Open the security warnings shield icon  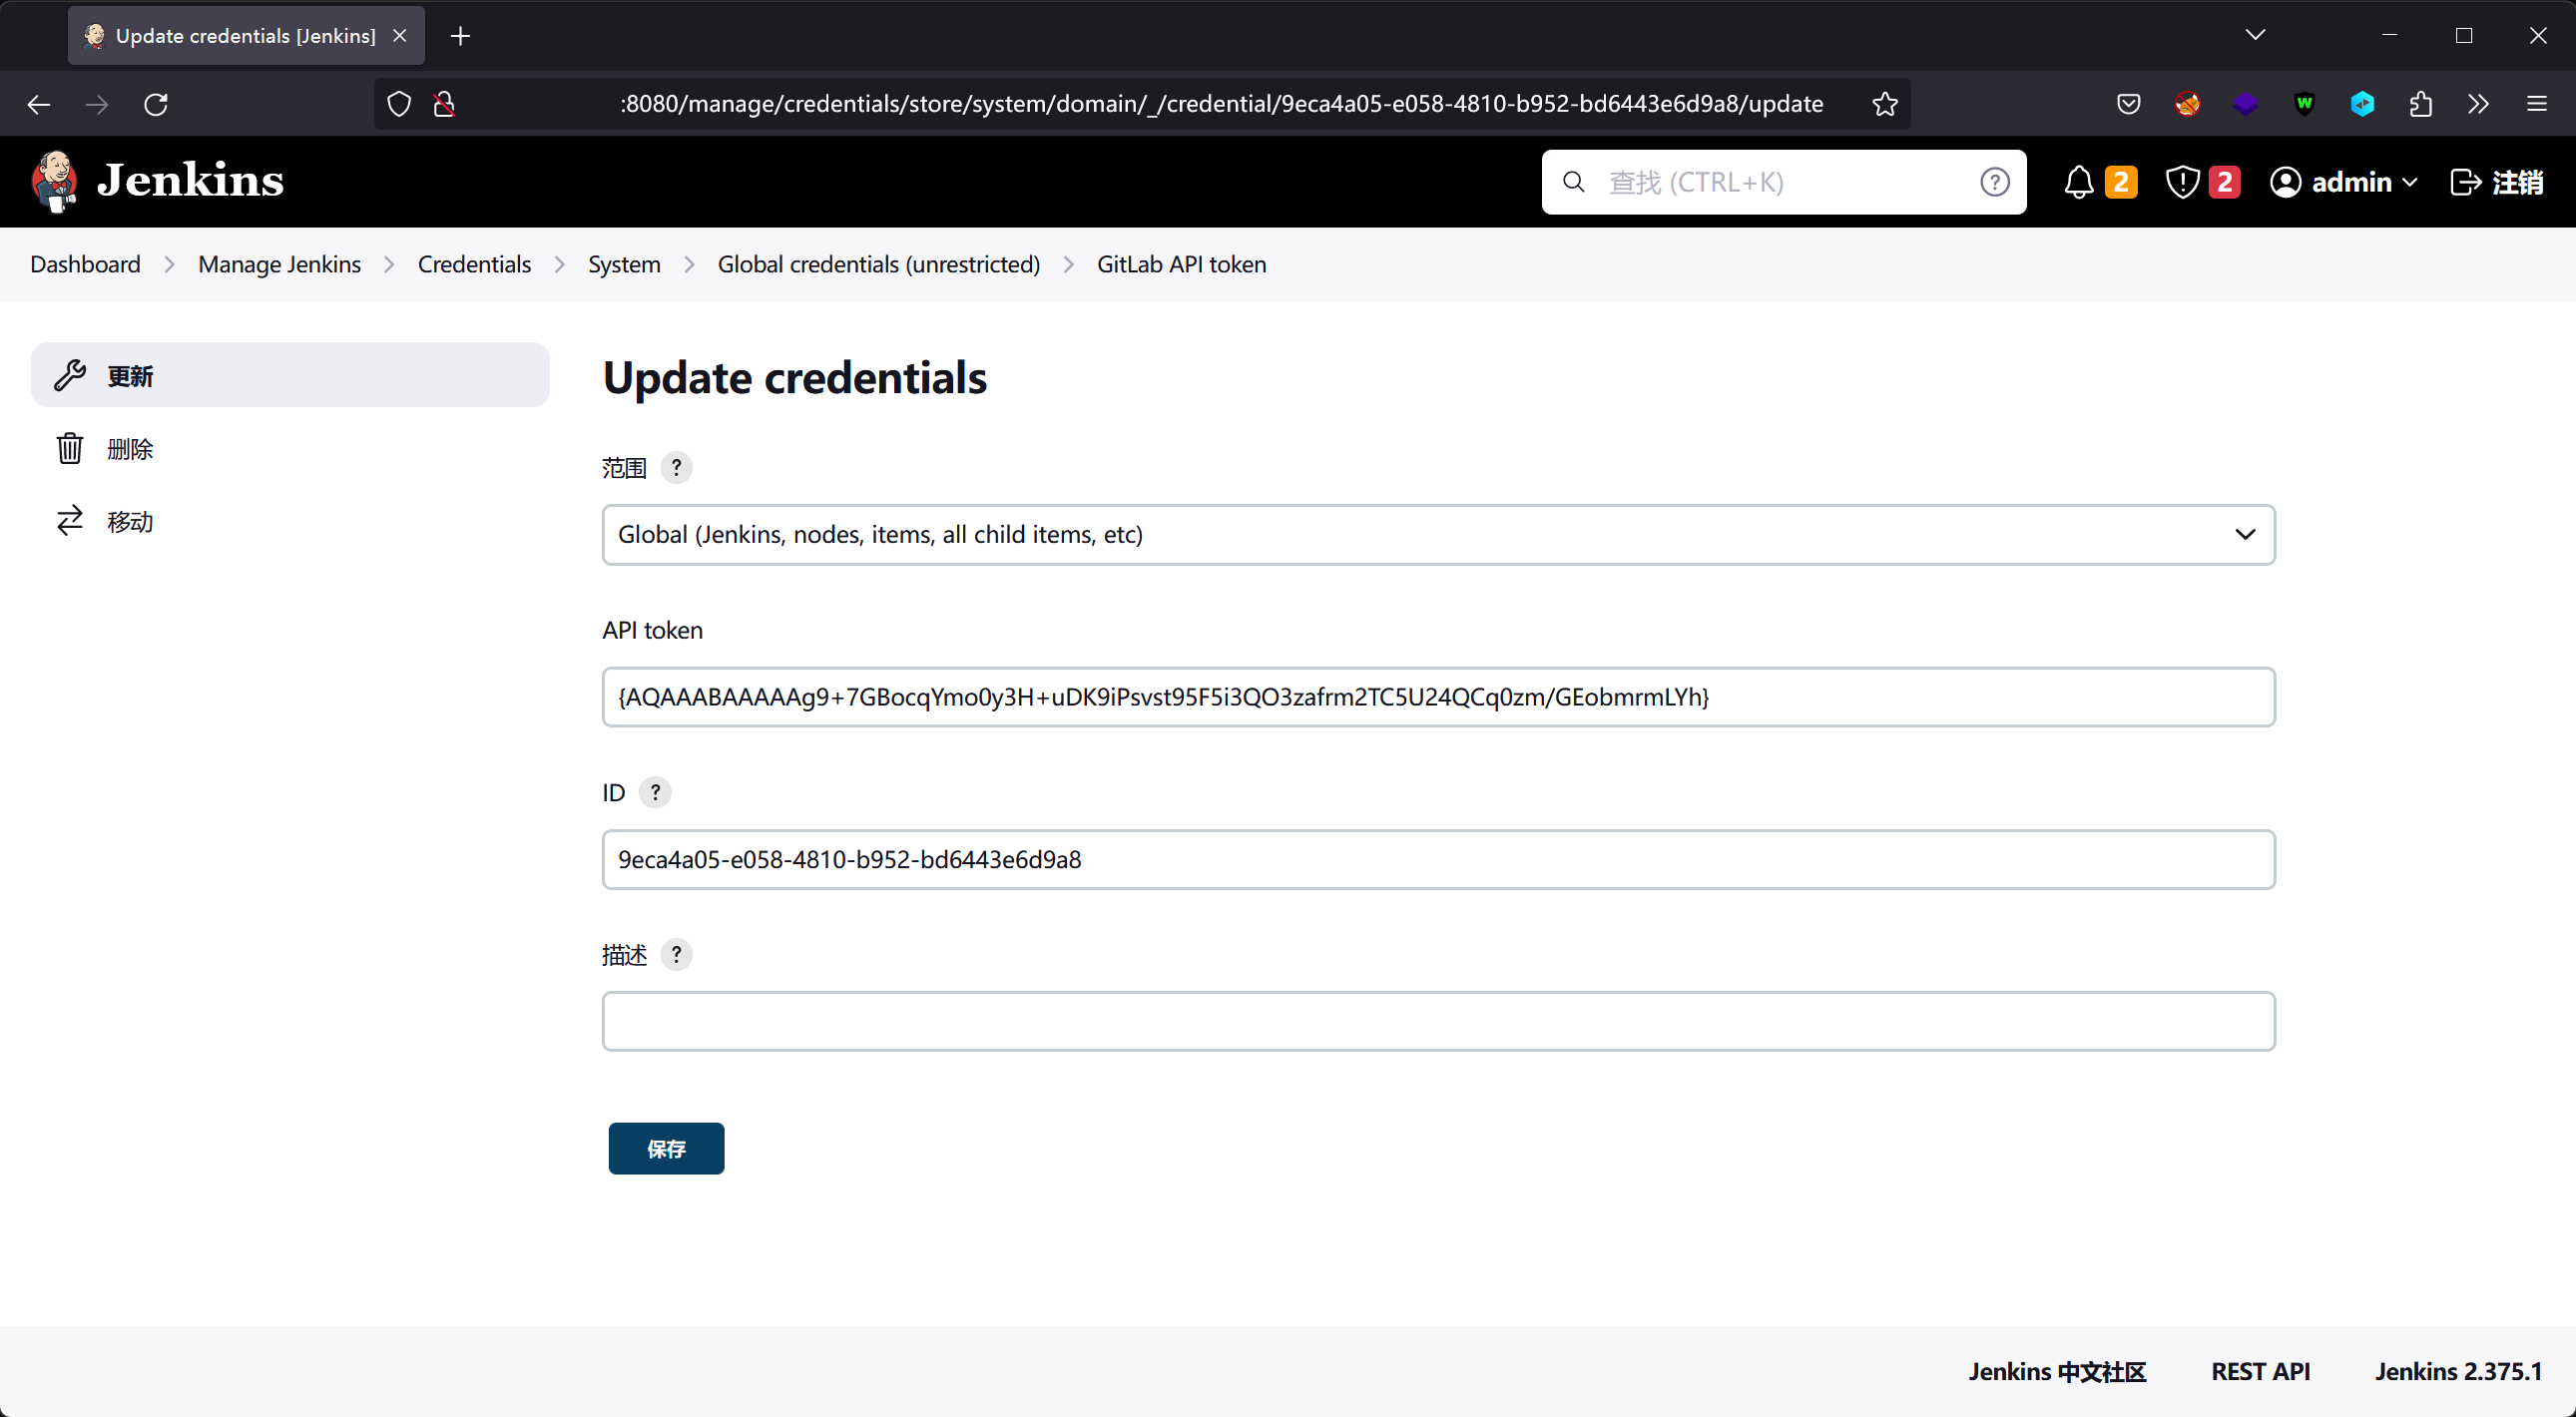coord(2182,182)
